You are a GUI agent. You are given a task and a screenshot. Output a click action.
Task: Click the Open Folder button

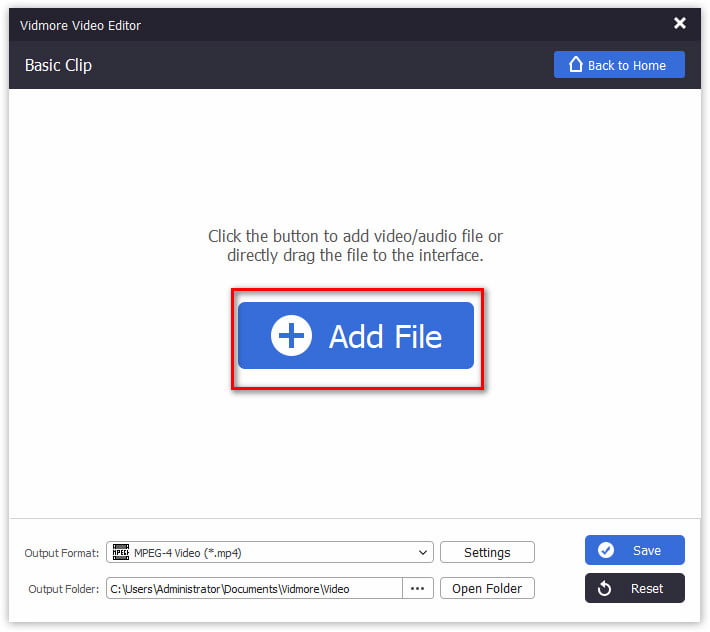pyautogui.click(x=487, y=589)
